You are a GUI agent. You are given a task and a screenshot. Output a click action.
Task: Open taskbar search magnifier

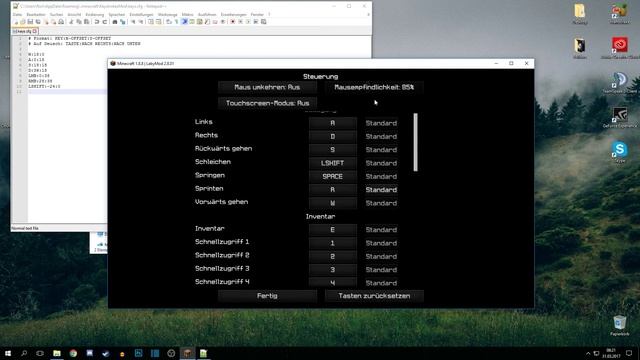(x=24, y=353)
